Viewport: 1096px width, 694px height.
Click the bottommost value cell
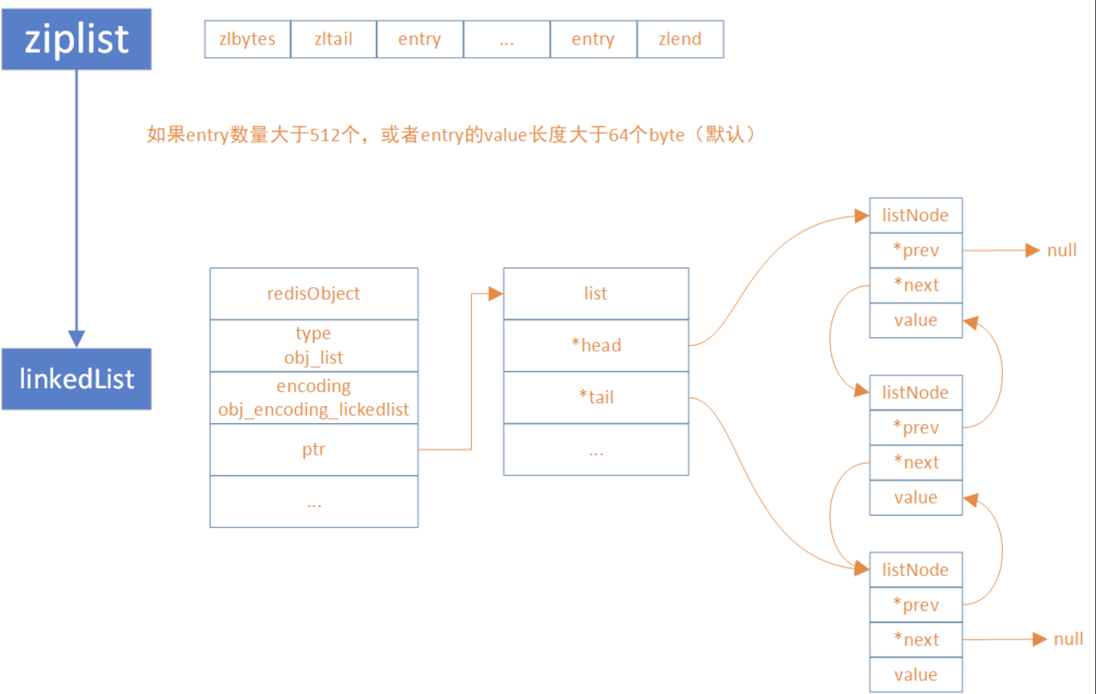[x=915, y=675]
